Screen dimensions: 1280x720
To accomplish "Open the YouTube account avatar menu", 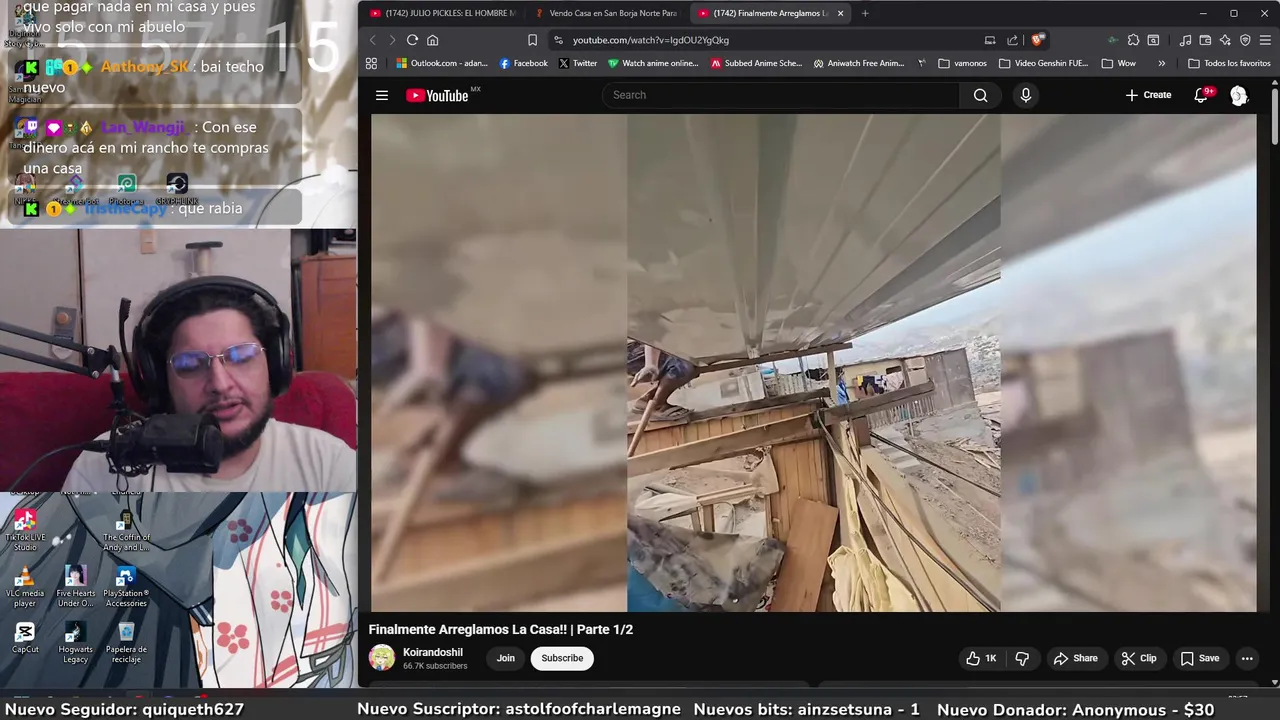I will [x=1239, y=95].
